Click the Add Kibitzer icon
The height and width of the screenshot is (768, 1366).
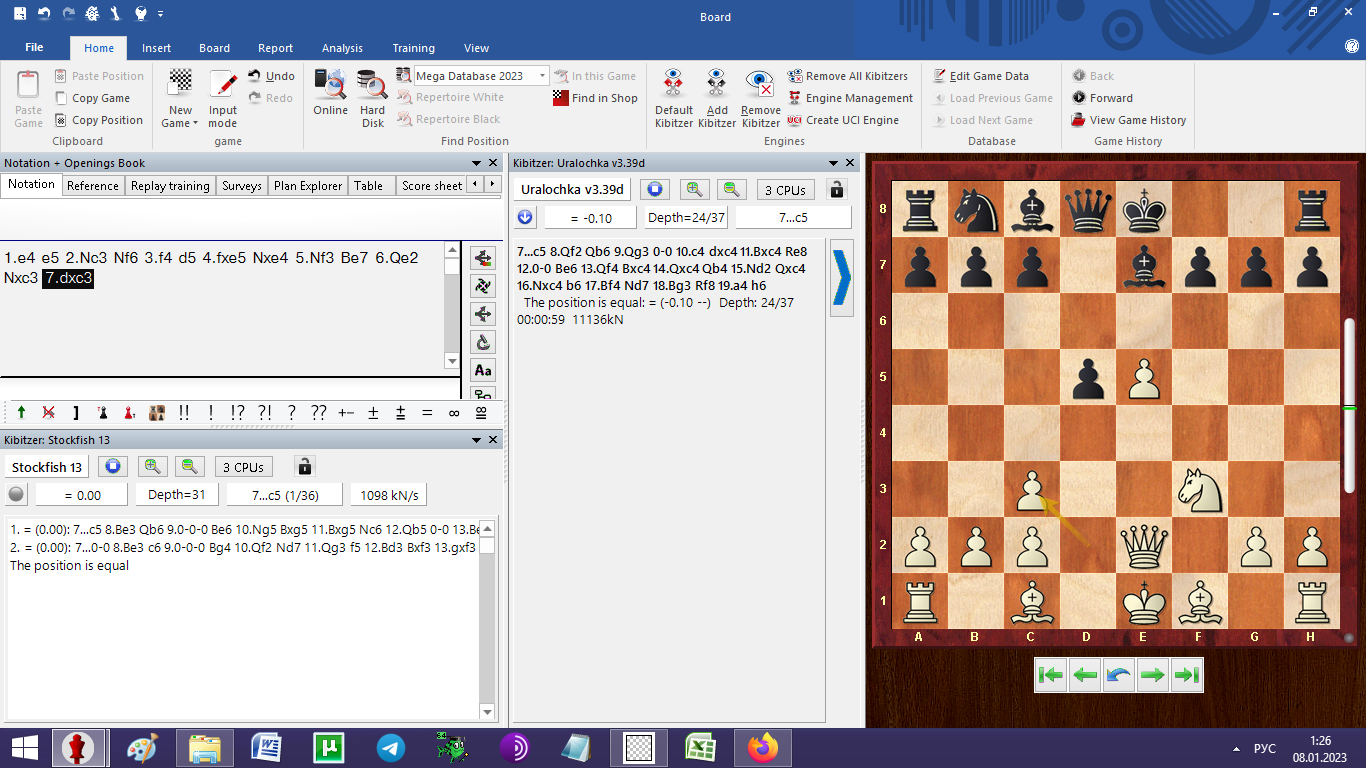click(x=716, y=84)
